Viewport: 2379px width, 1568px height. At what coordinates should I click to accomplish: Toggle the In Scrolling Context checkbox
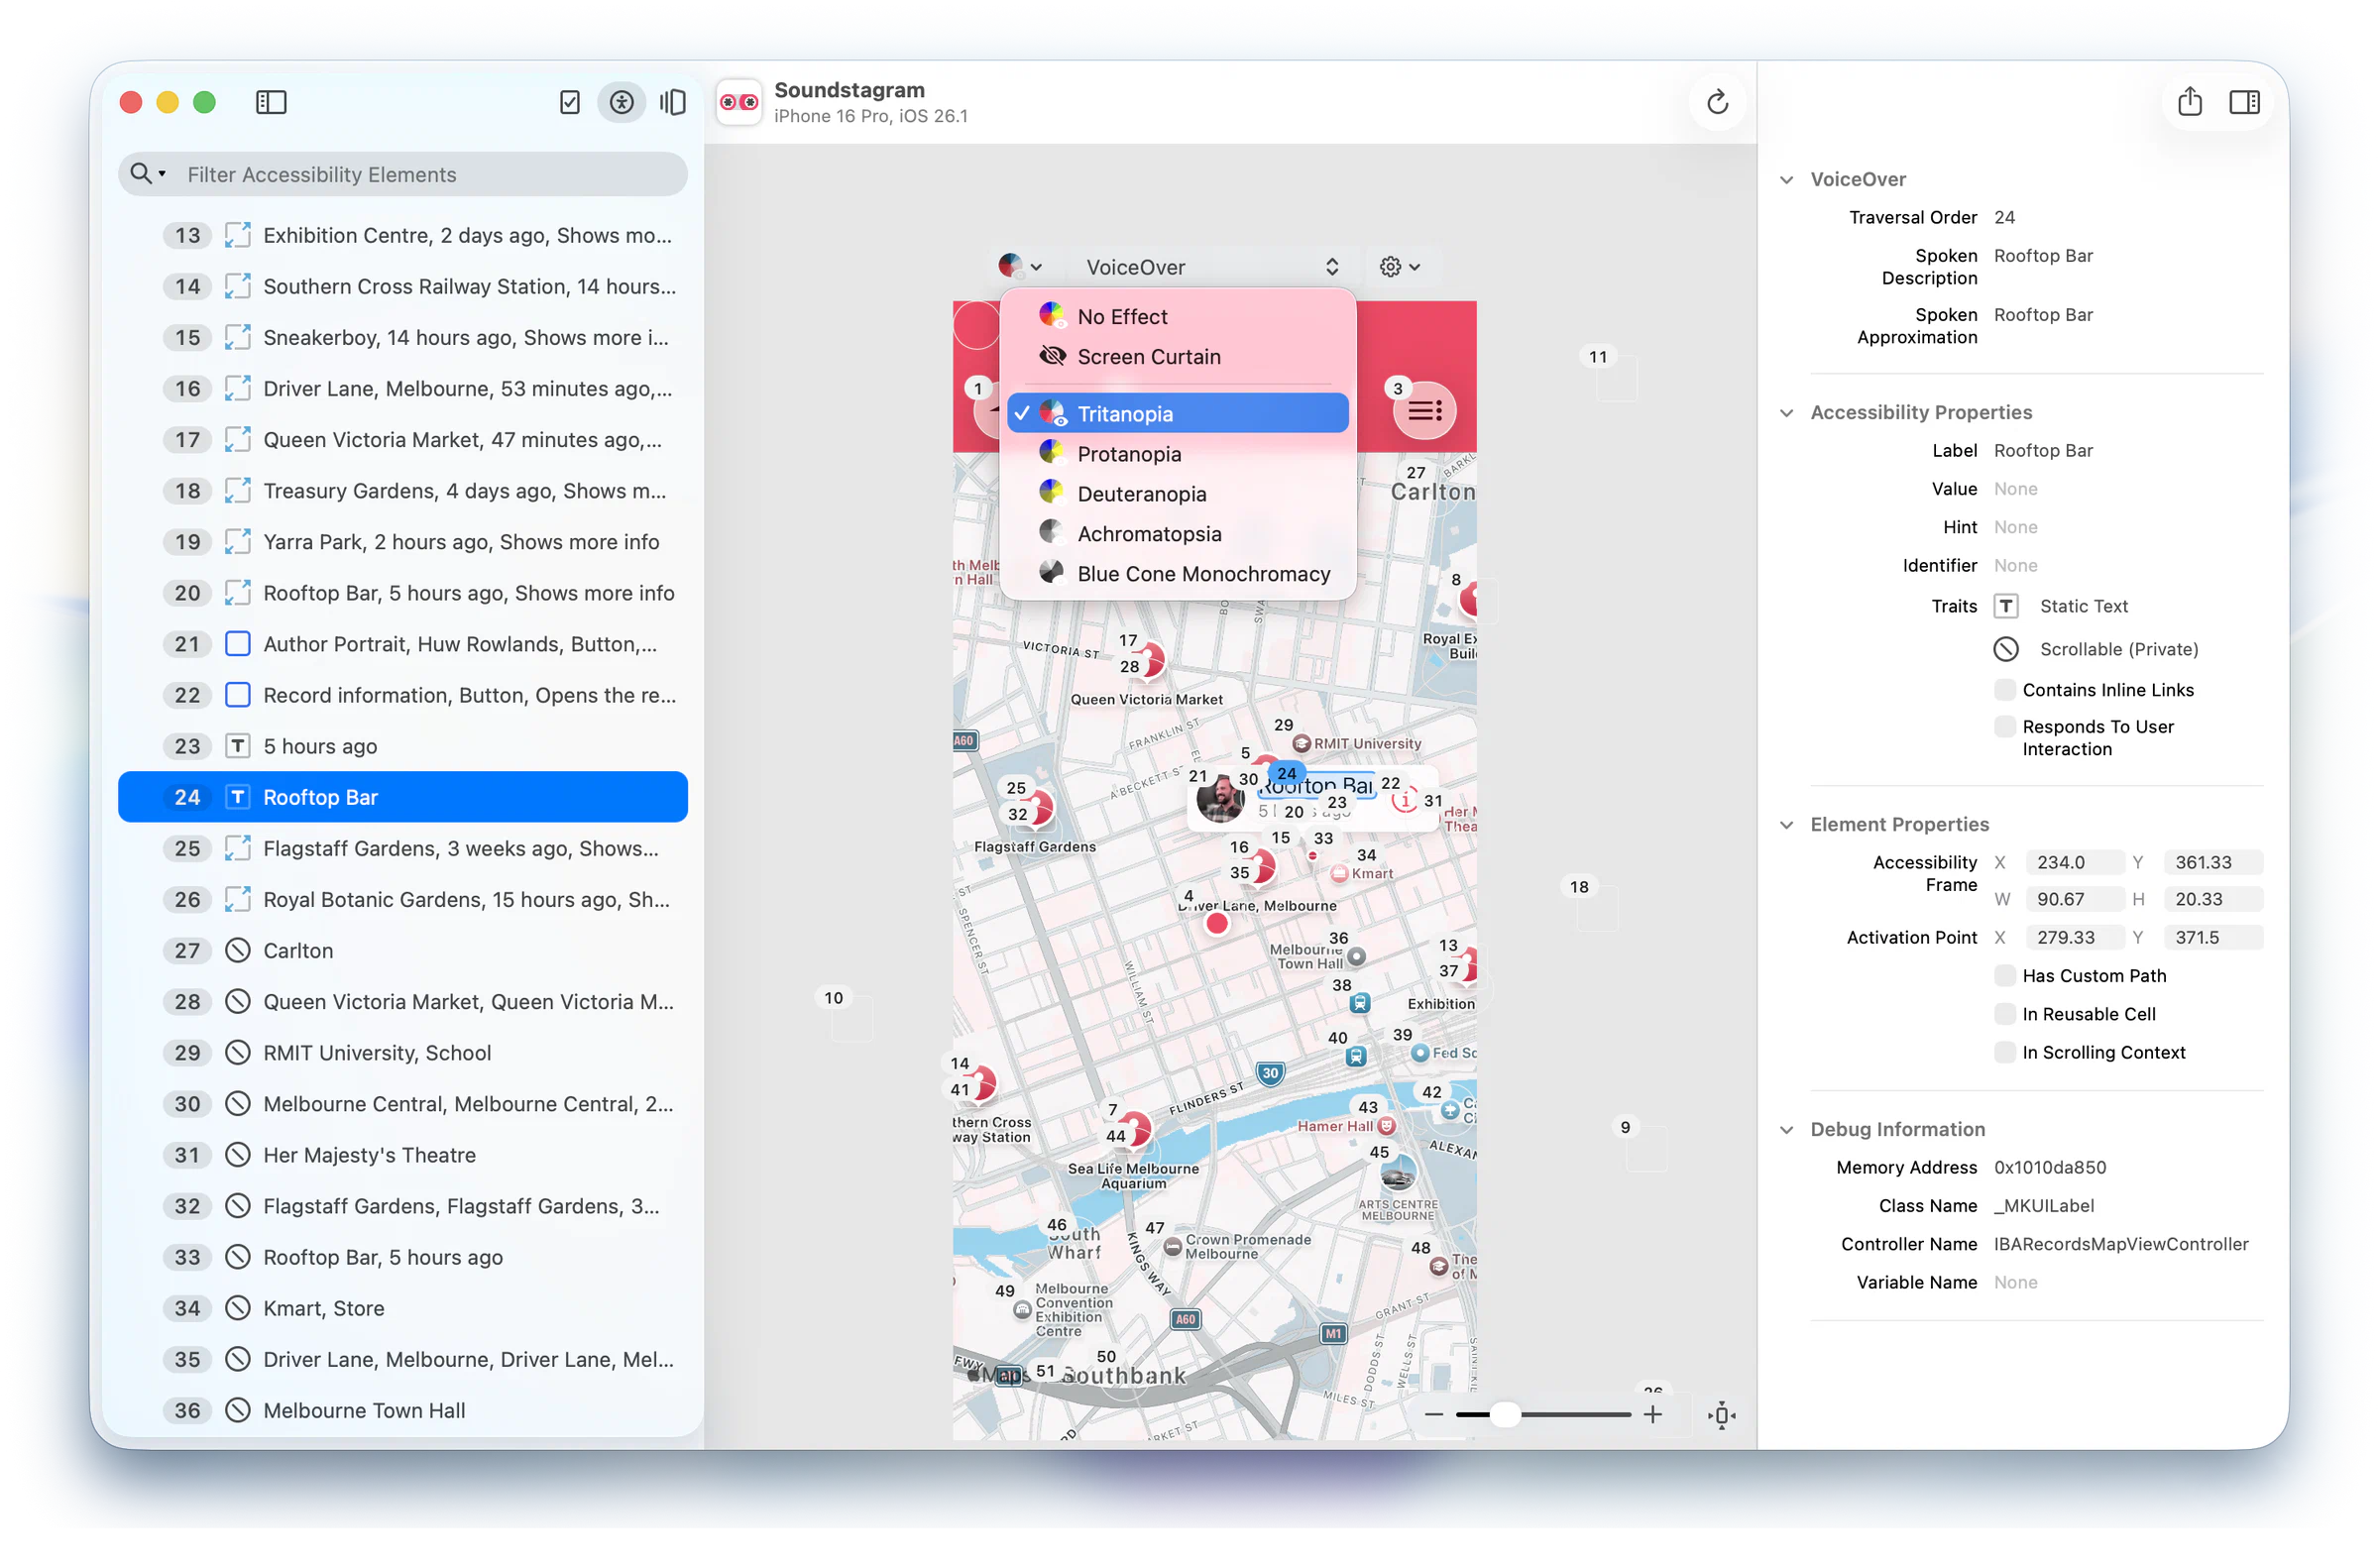2004,1052
